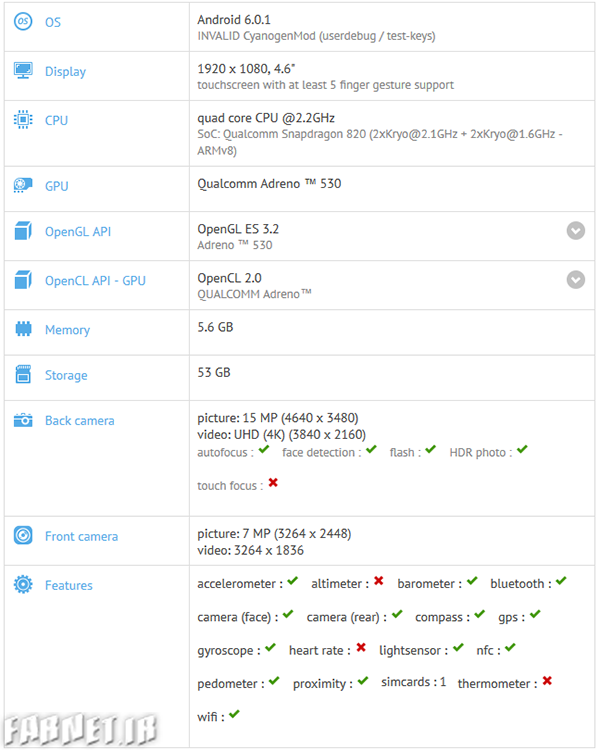Screen dimensions: 600x750
Task: Click the Front camera lens icon
Action: tap(23, 536)
